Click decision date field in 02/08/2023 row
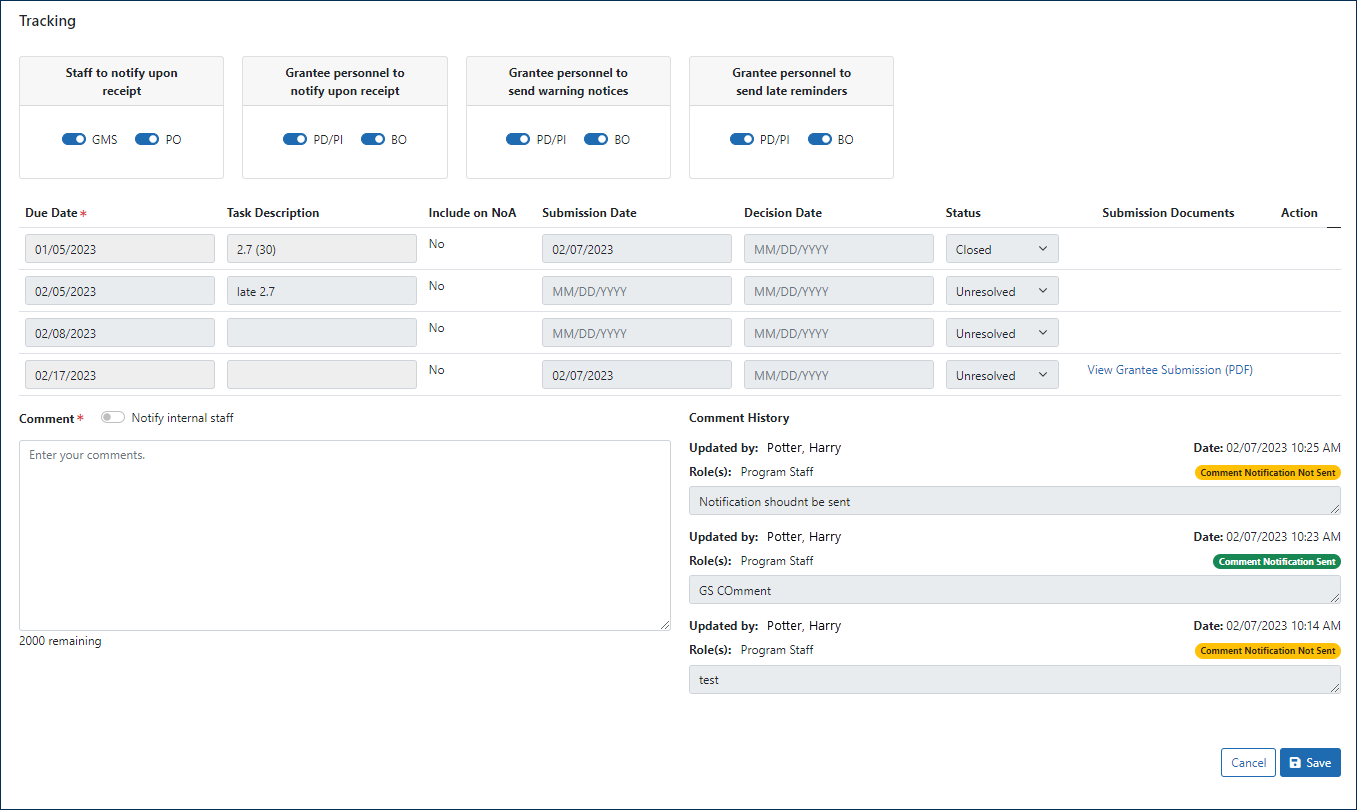Image resolution: width=1357 pixels, height=810 pixels. (839, 333)
